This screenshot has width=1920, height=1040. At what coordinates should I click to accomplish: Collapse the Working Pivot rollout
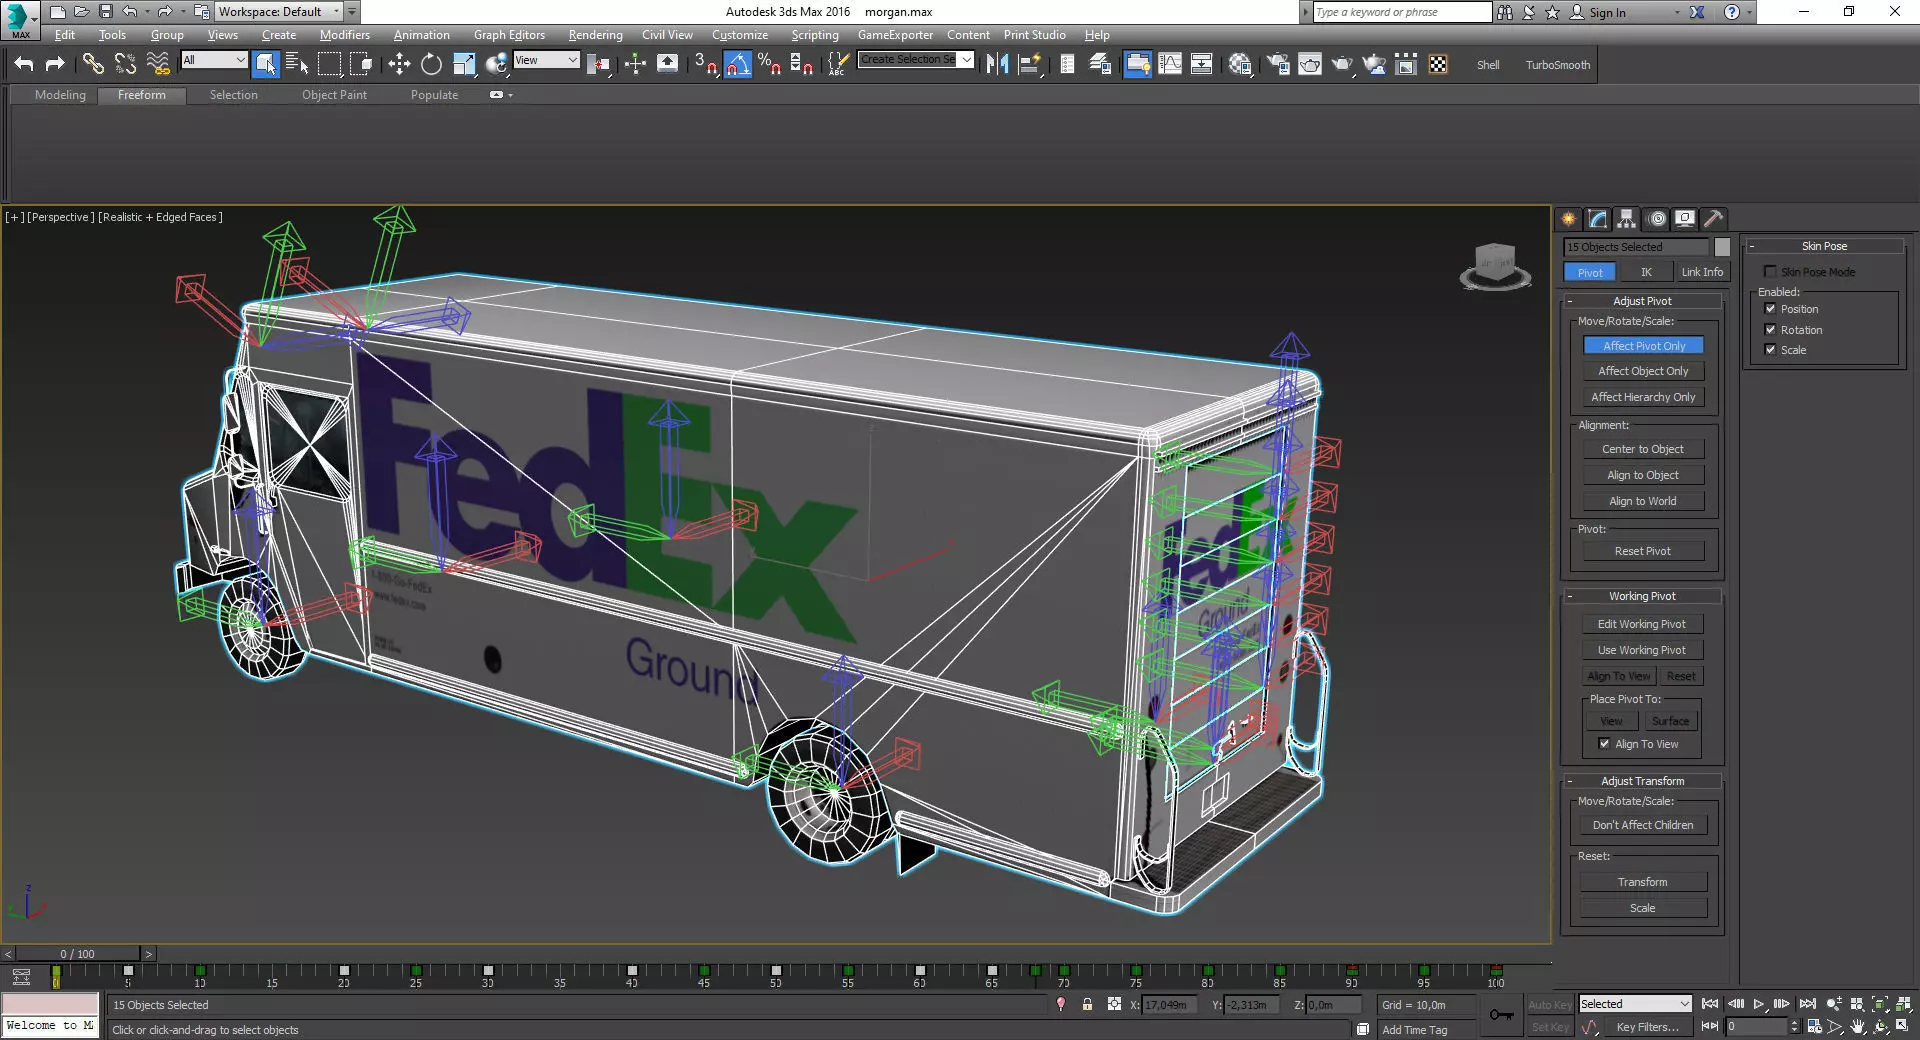pos(1642,596)
